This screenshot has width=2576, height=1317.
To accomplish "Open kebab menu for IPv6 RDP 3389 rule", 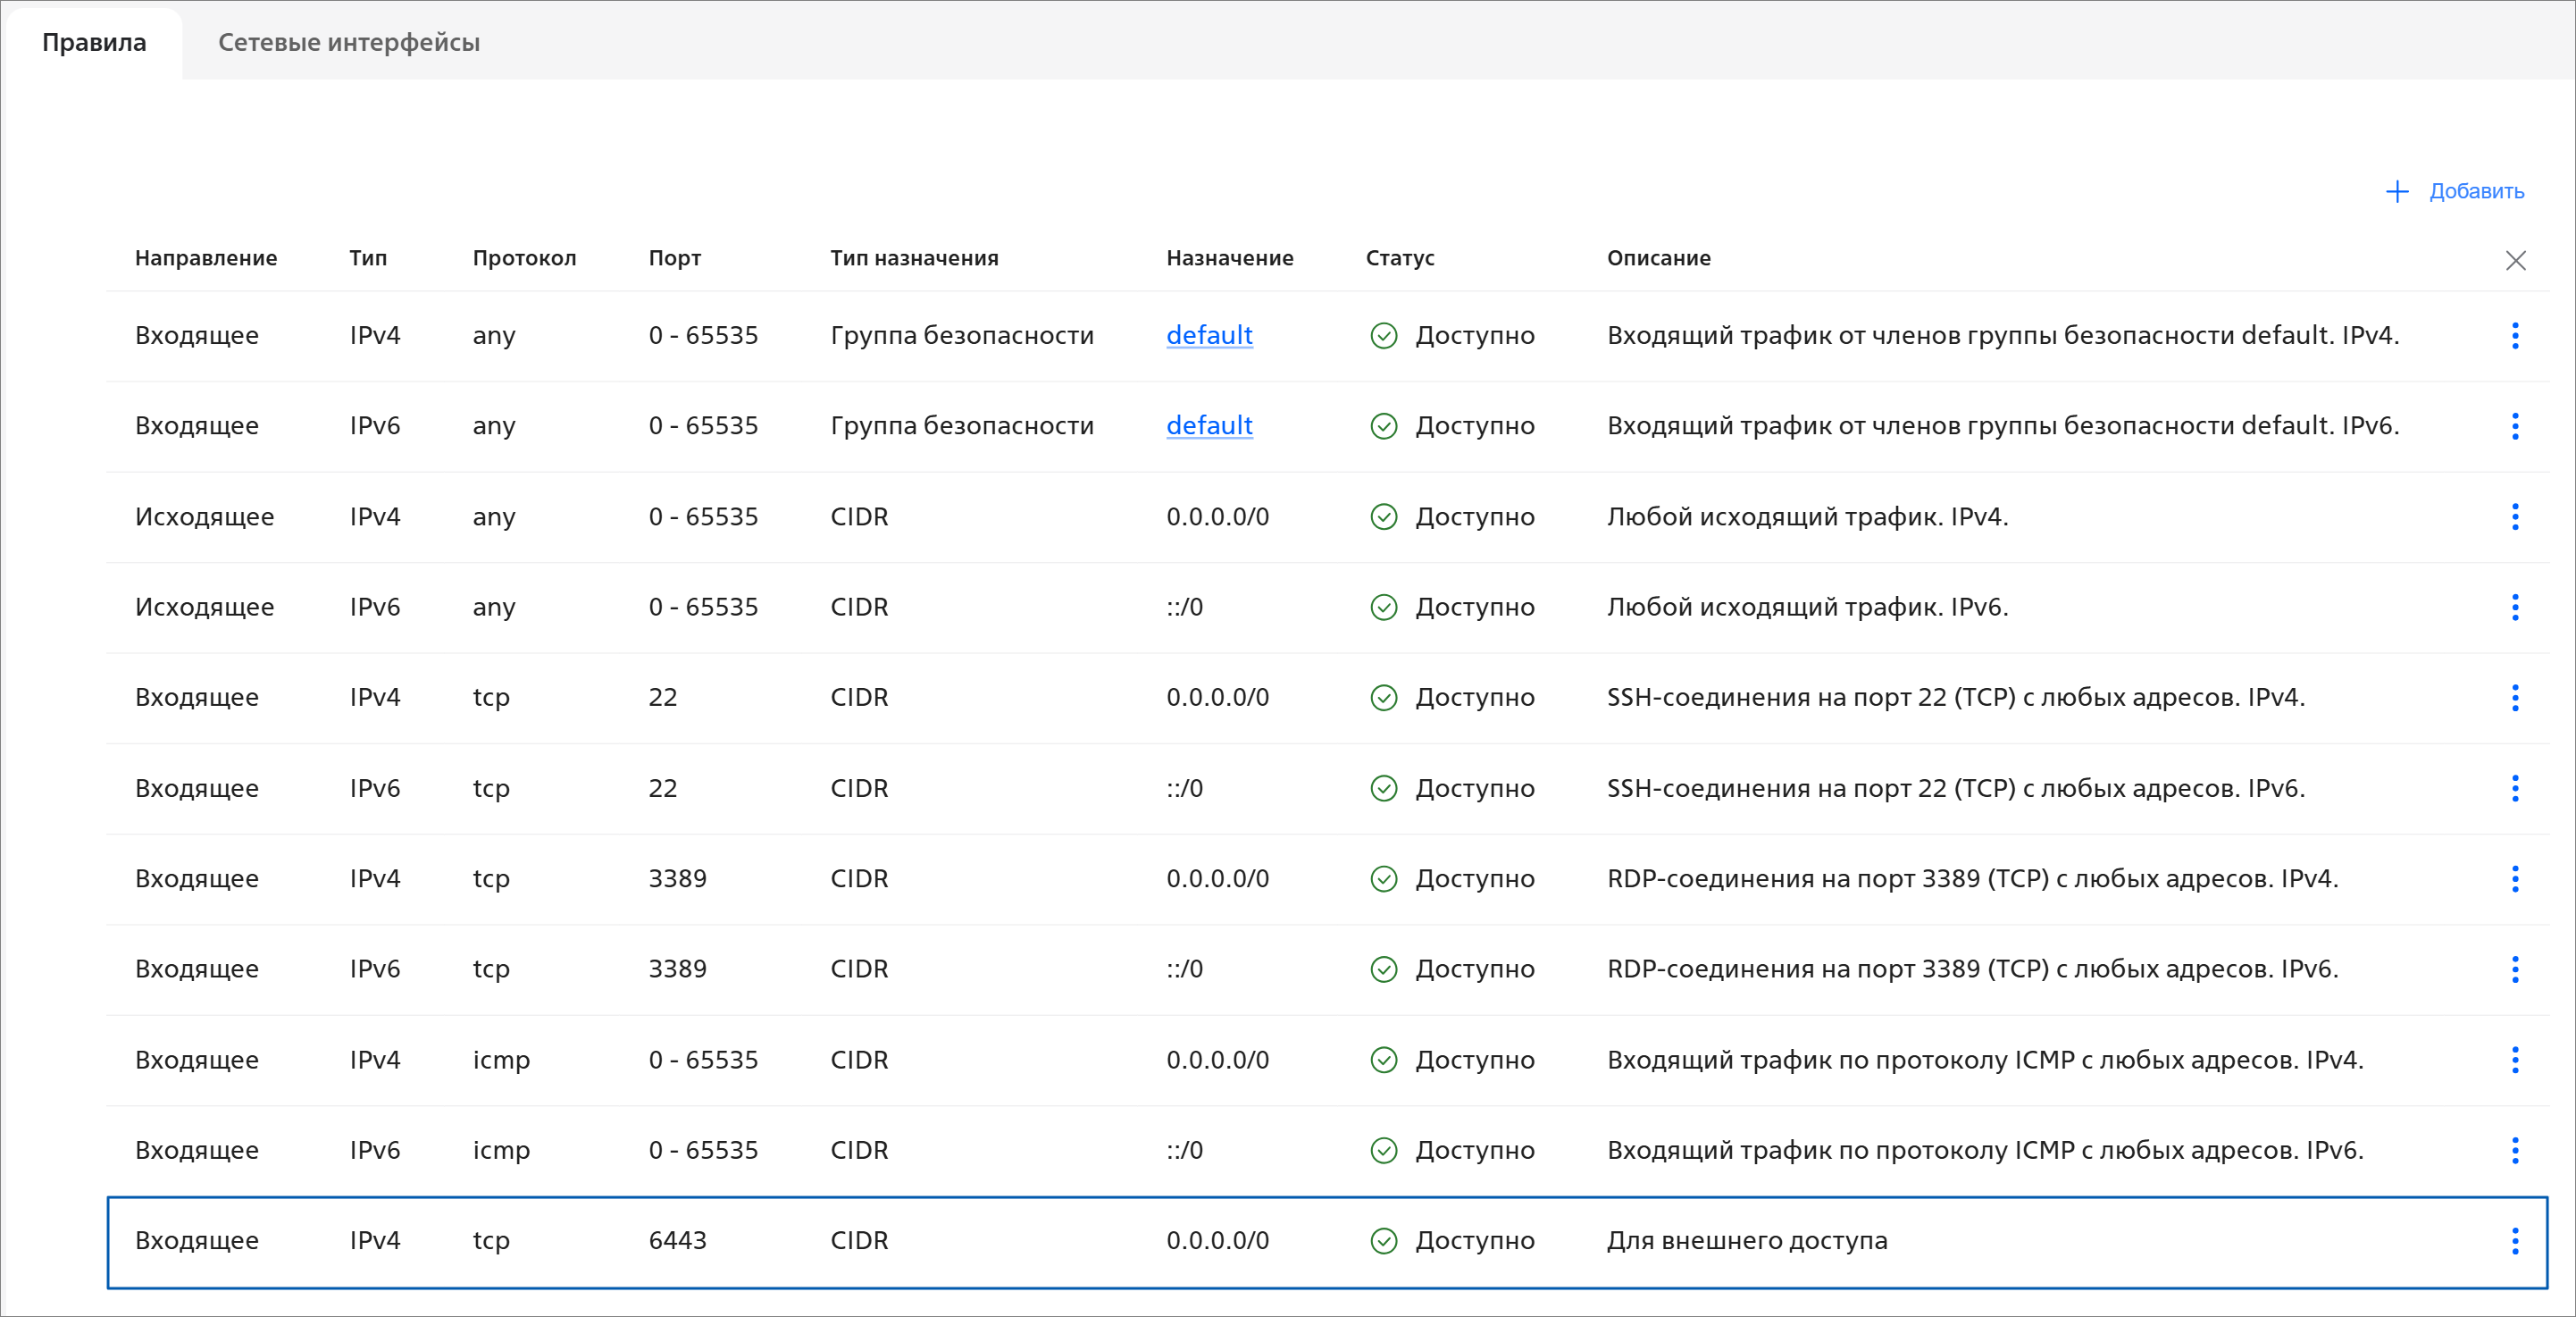I will [2514, 969].
